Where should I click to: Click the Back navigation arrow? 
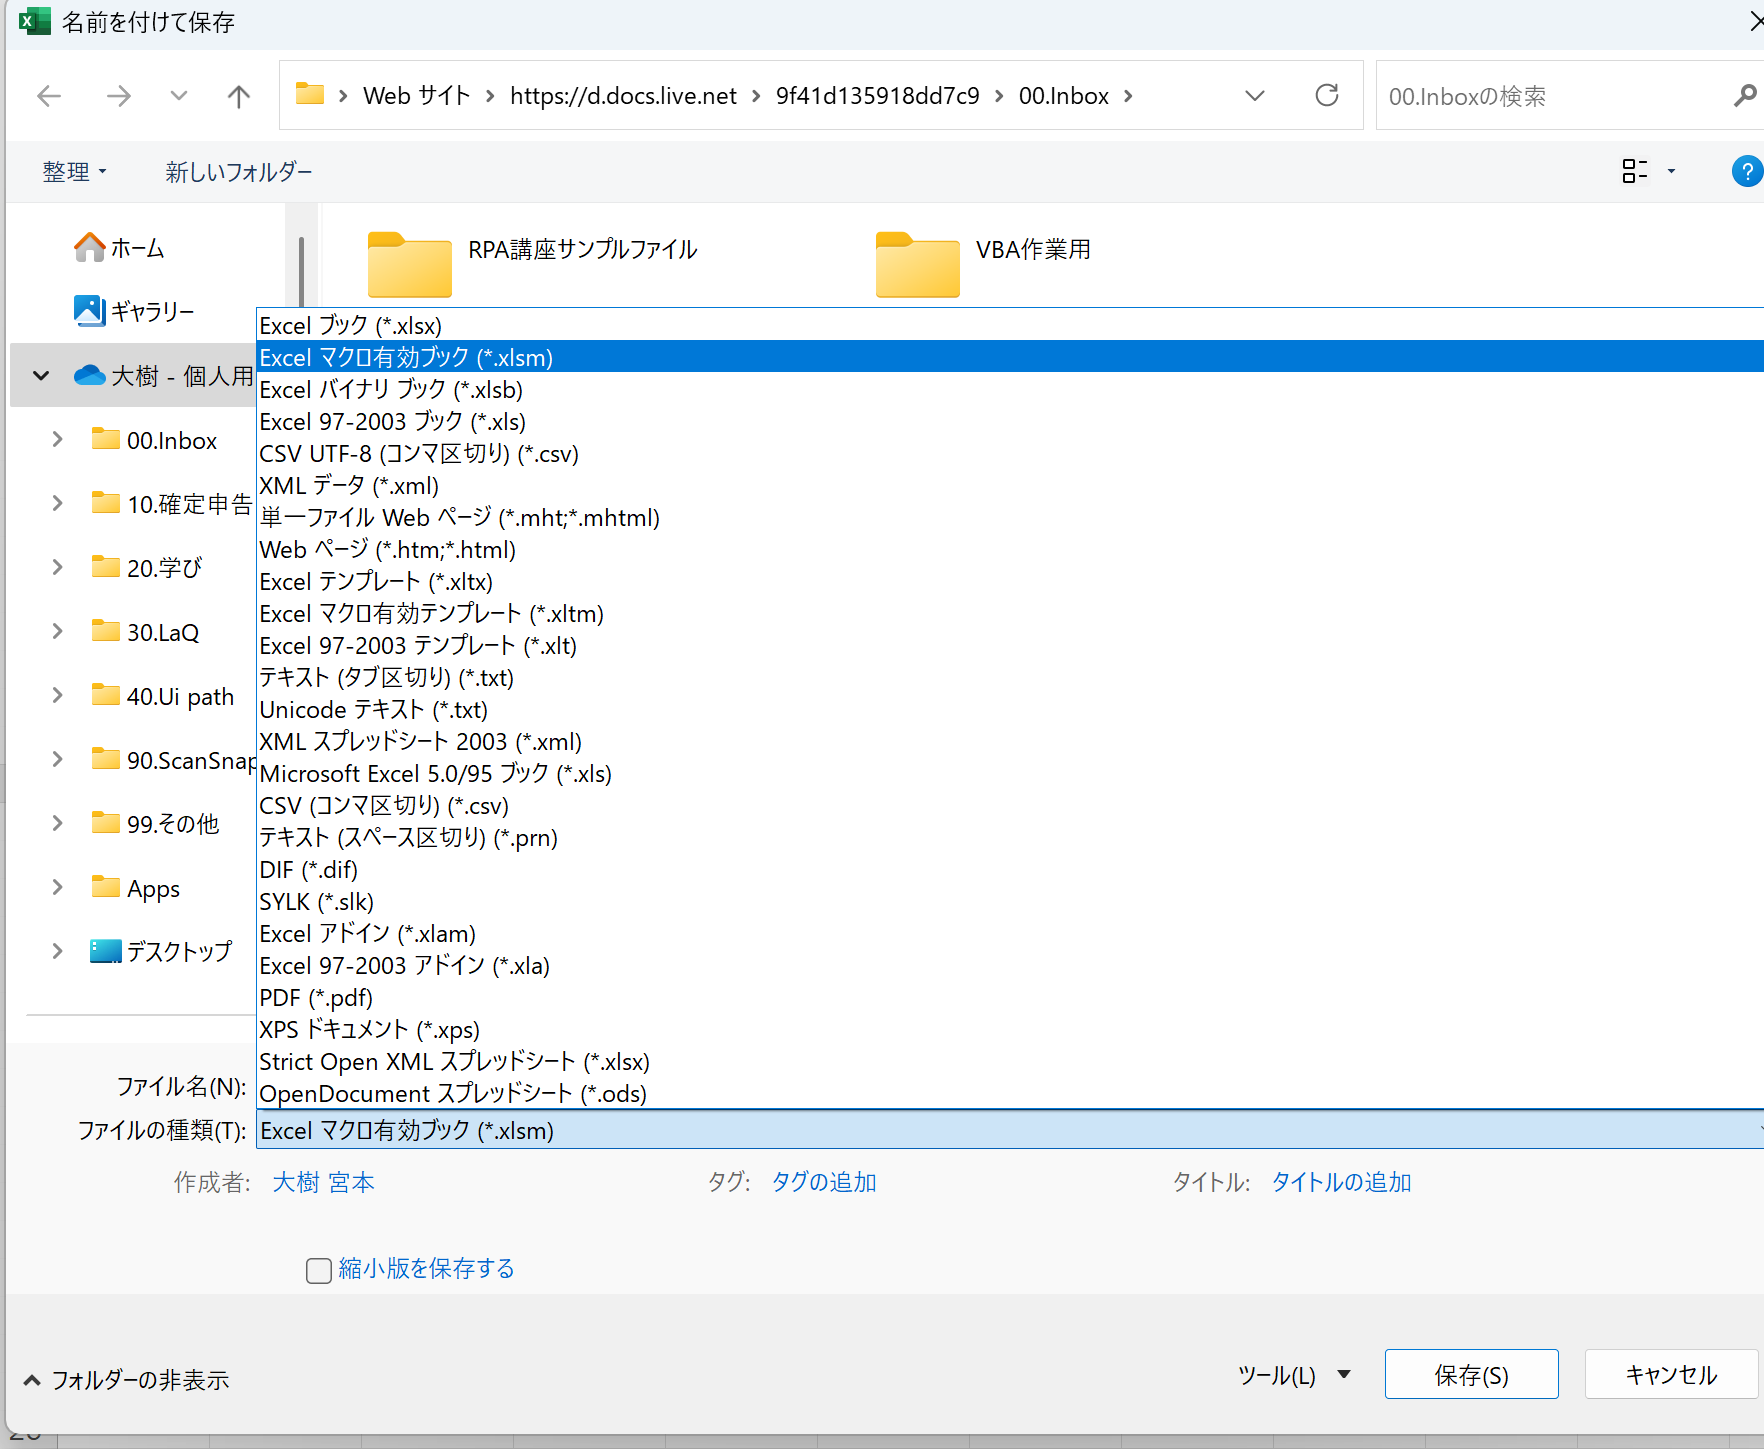(49, 96)
